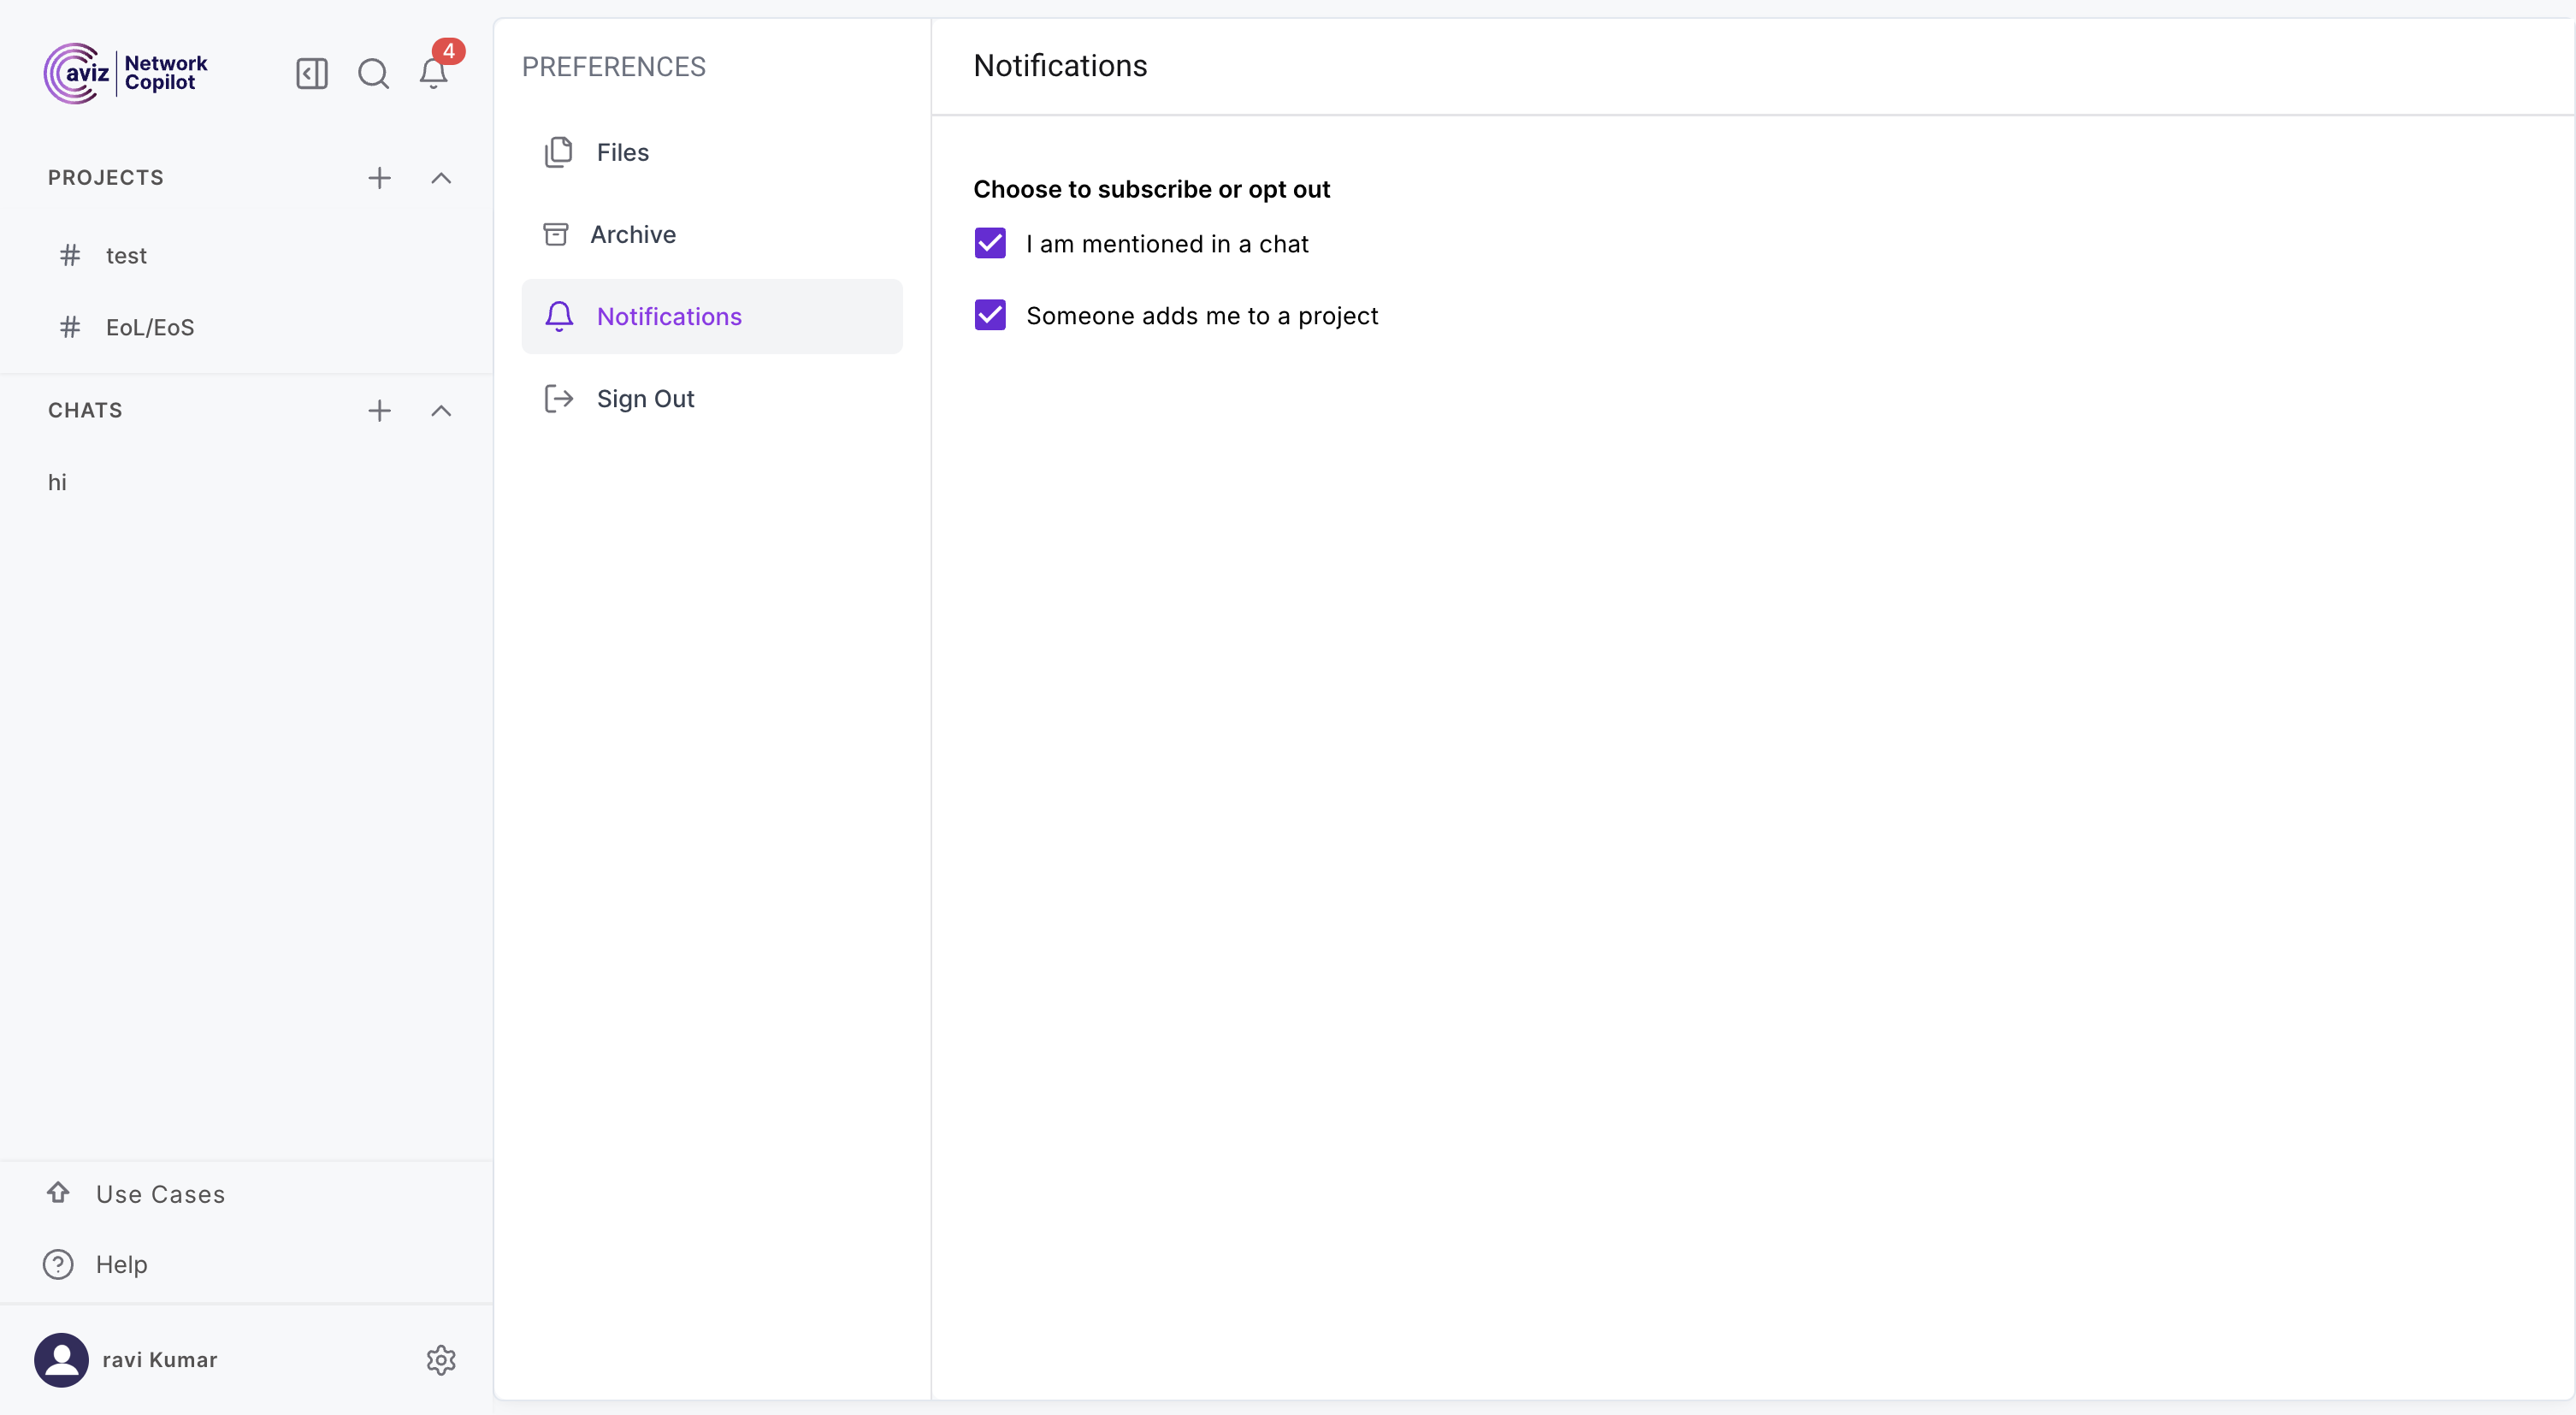Open the EoL/EoS project
The image size is (2576, 1415).
coord(150,327)
